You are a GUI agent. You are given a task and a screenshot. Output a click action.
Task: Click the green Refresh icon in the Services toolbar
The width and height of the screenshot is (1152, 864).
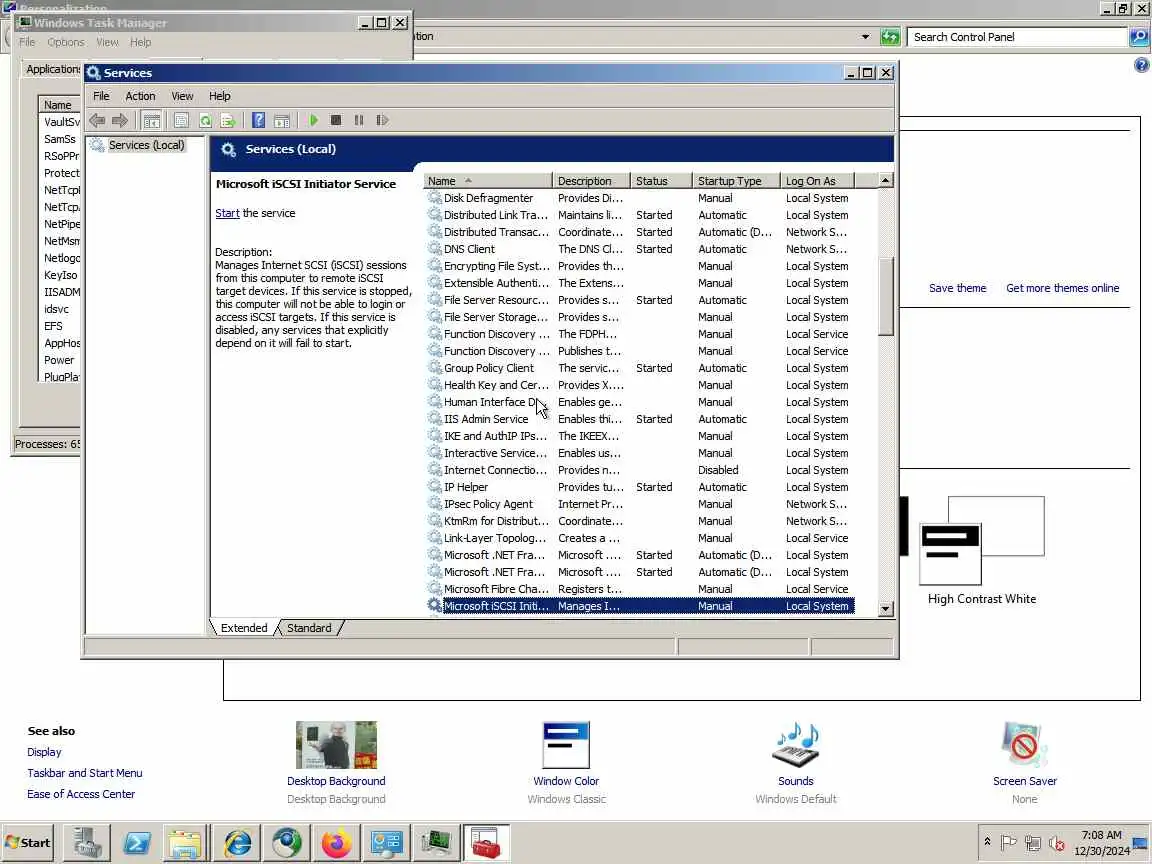tap(205, 120)
